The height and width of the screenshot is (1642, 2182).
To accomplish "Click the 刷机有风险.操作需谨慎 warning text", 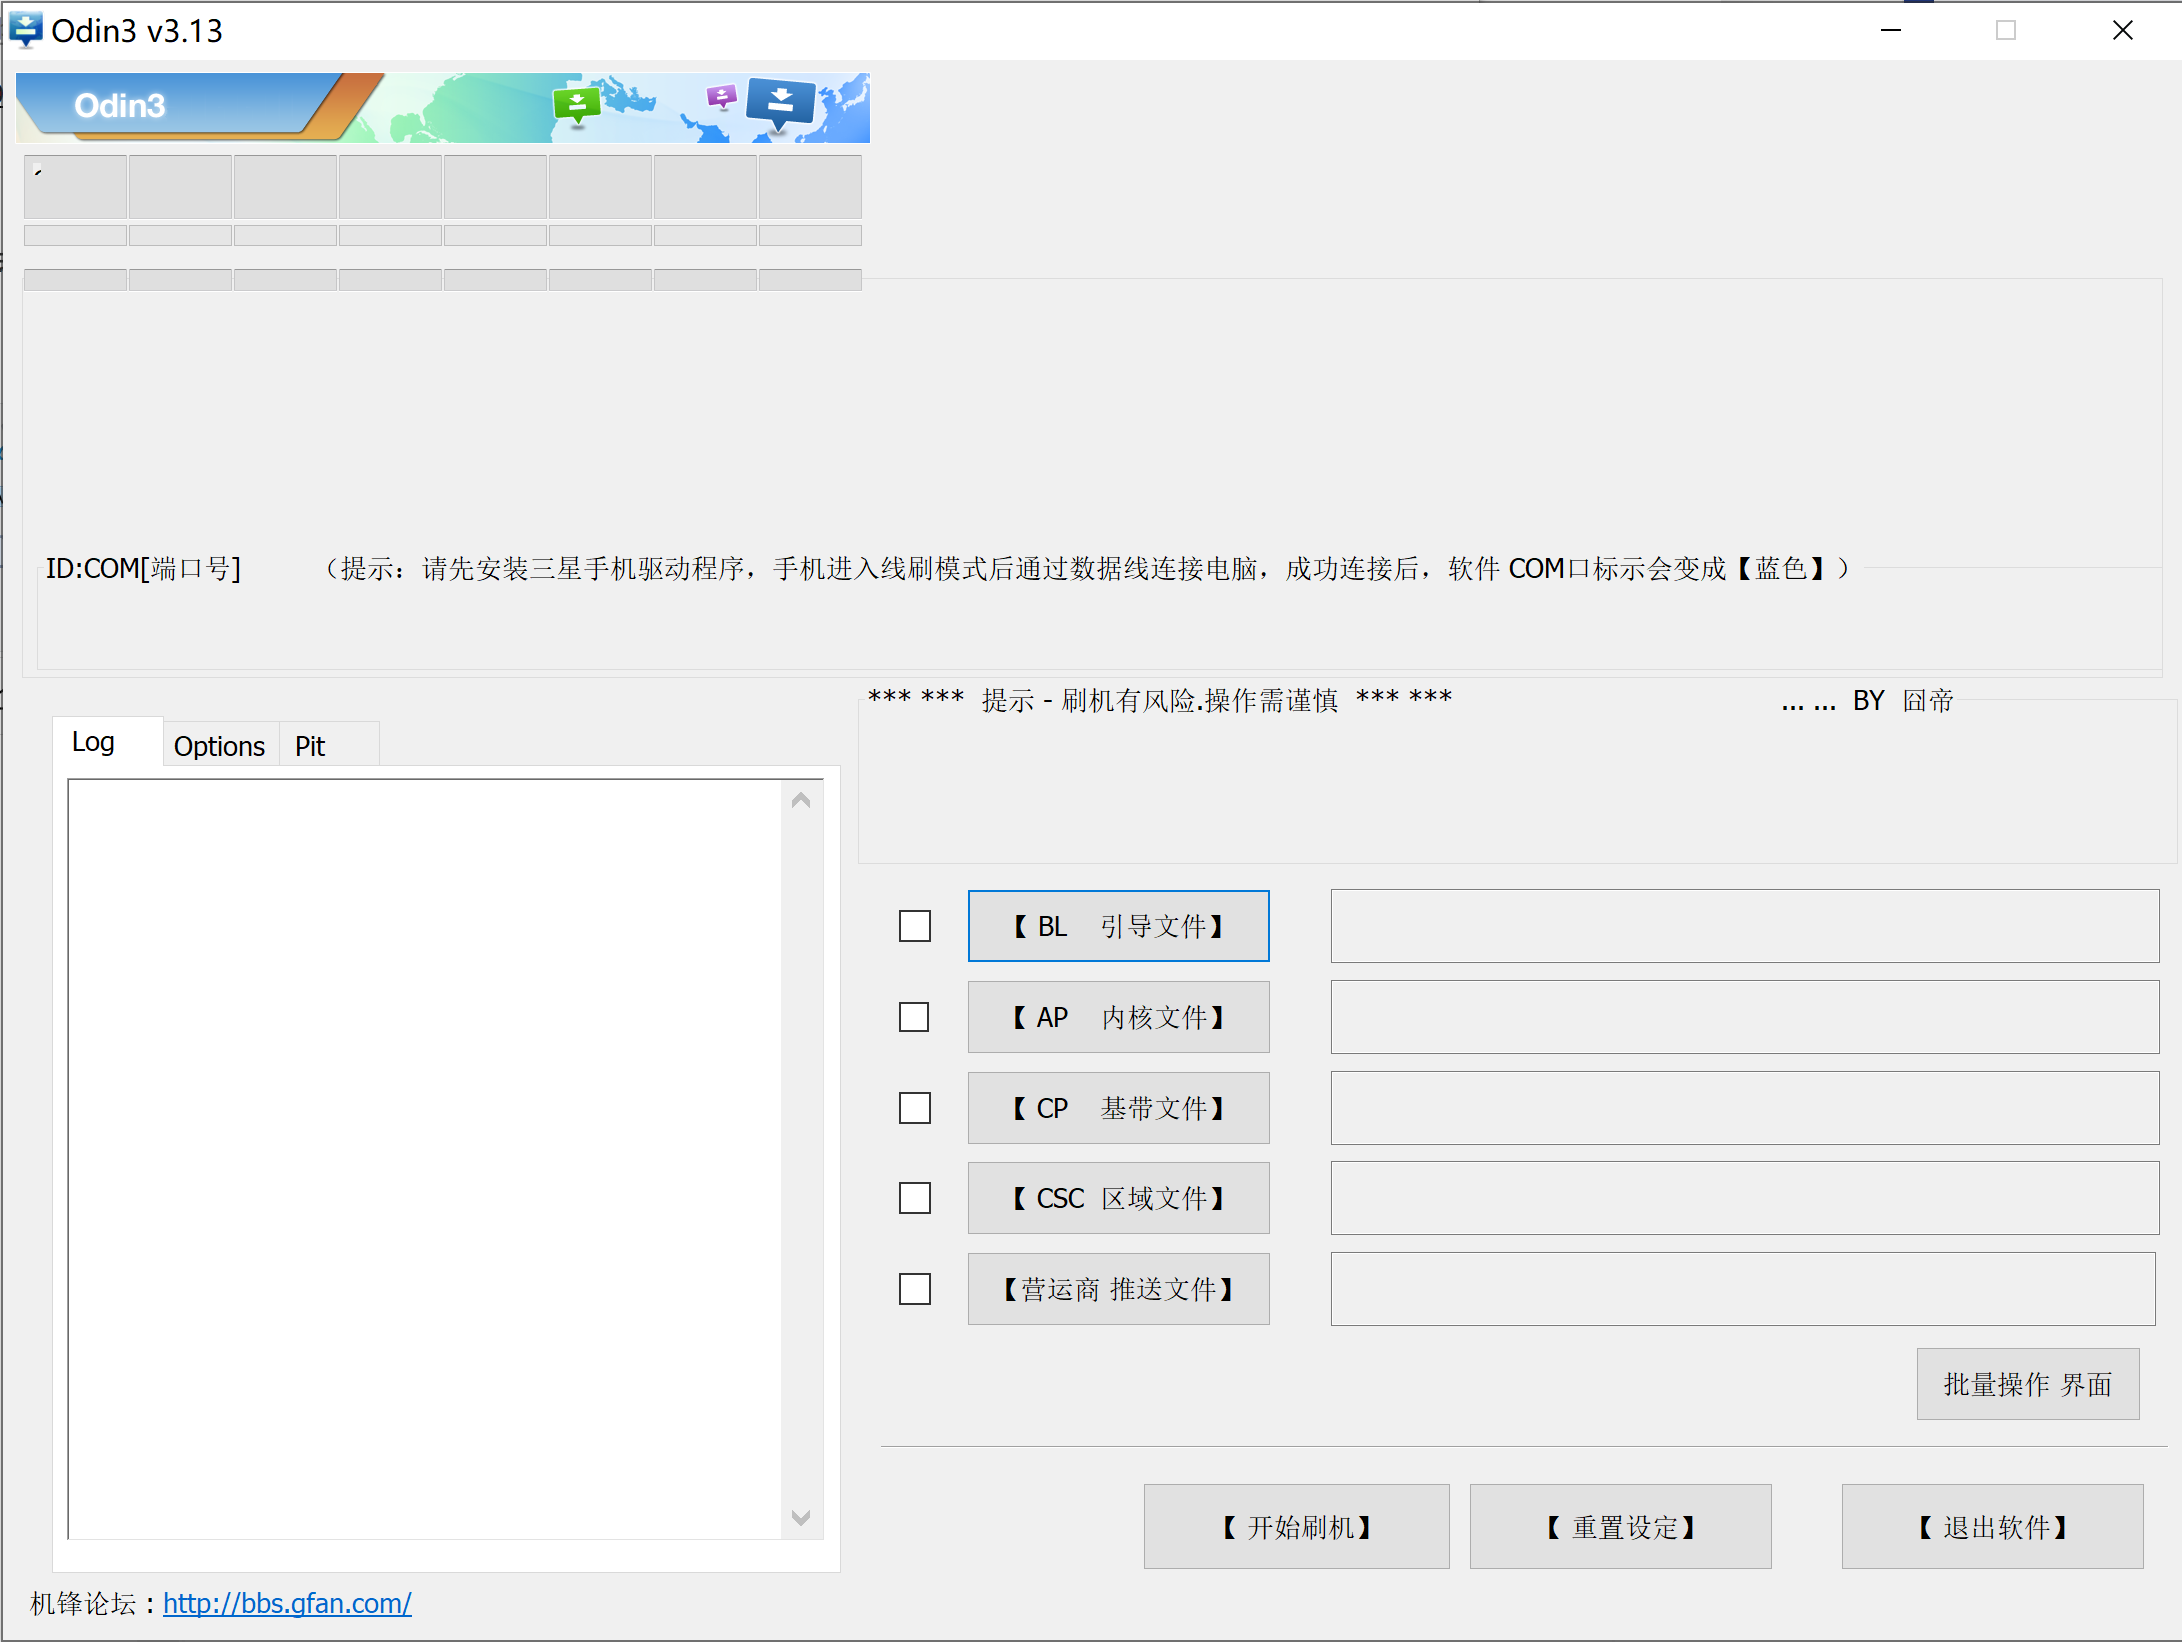I will (x=1199, y=700).
